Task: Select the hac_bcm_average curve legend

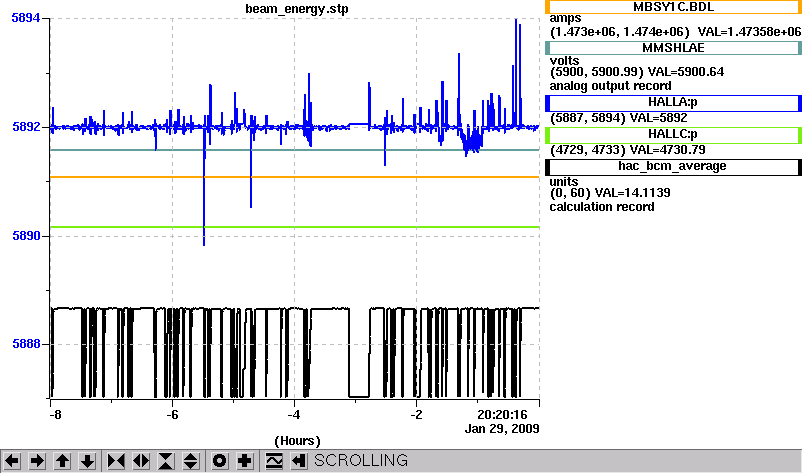Action: click(x=673, y=167)
